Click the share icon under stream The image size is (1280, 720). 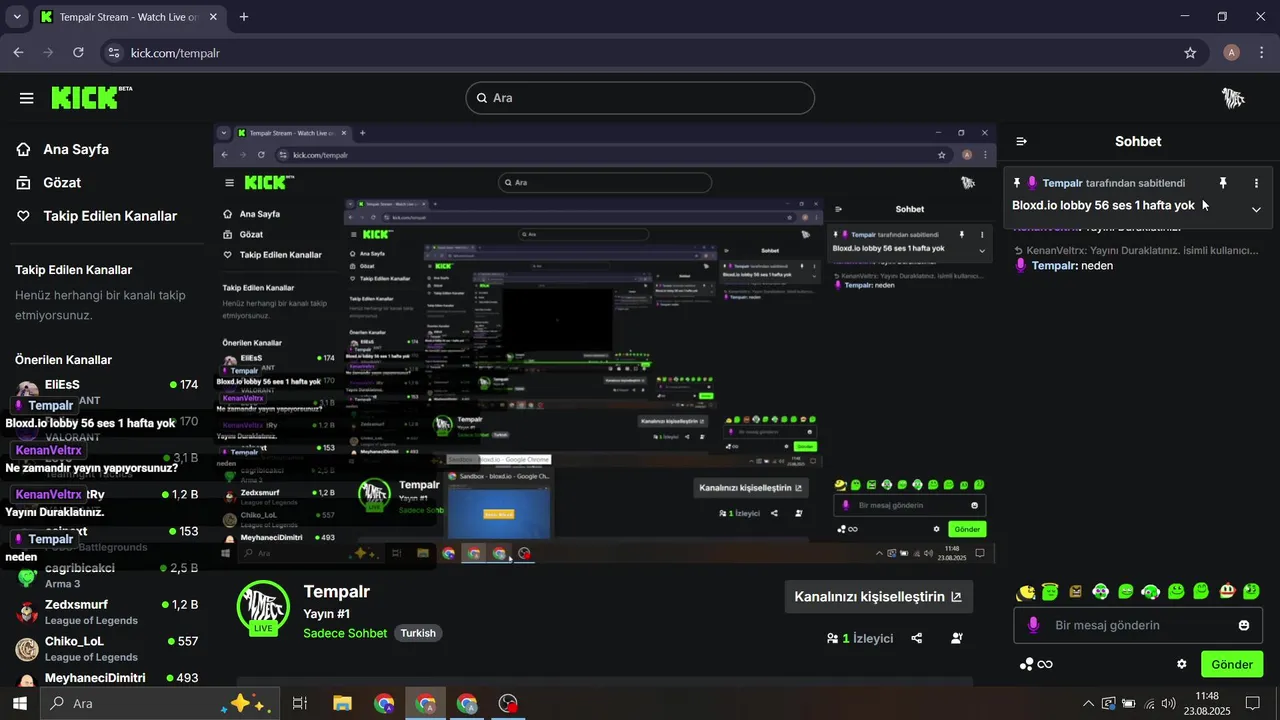917,638
